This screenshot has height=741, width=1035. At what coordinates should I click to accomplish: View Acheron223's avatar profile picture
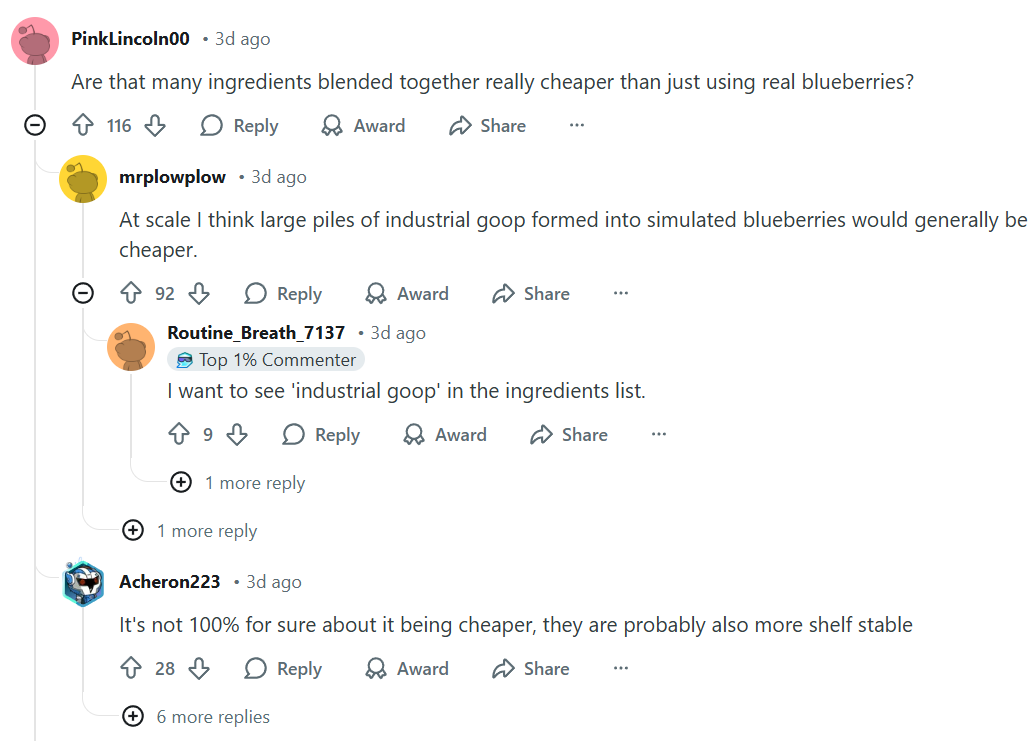pyautogui.click(x=84, y=584)
